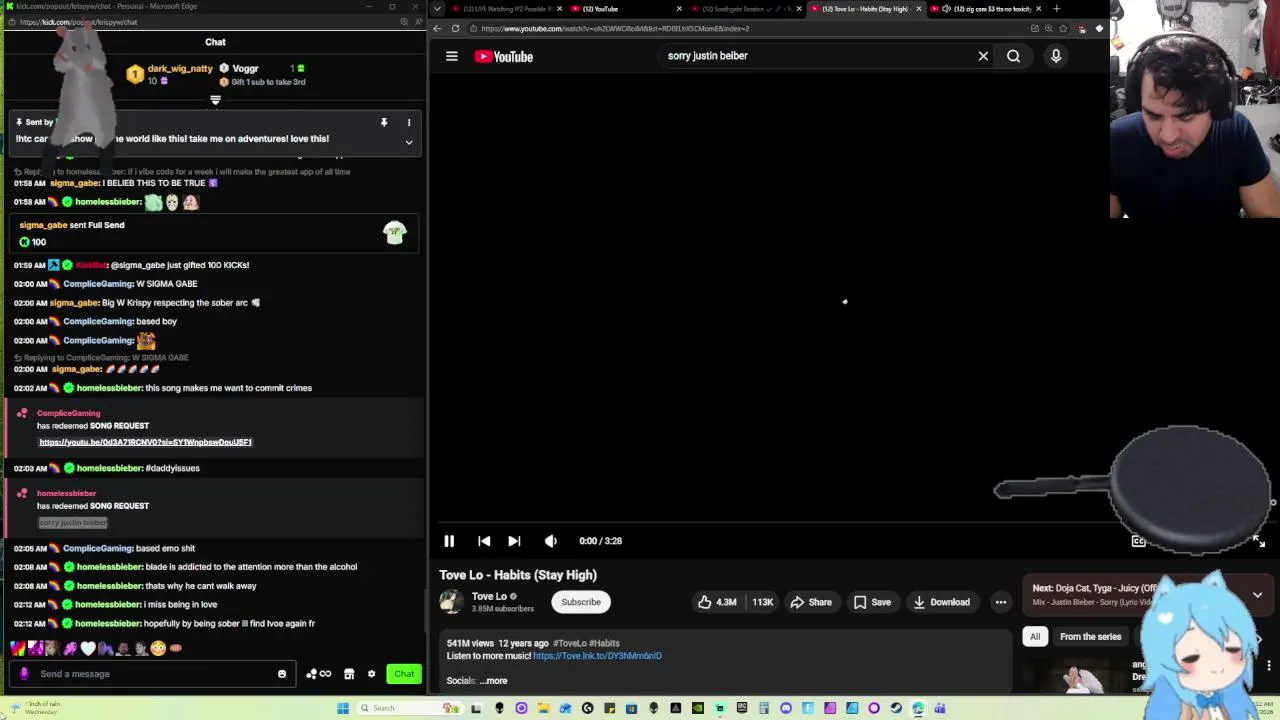Send message with green Chat button

[x=404, y=674]
